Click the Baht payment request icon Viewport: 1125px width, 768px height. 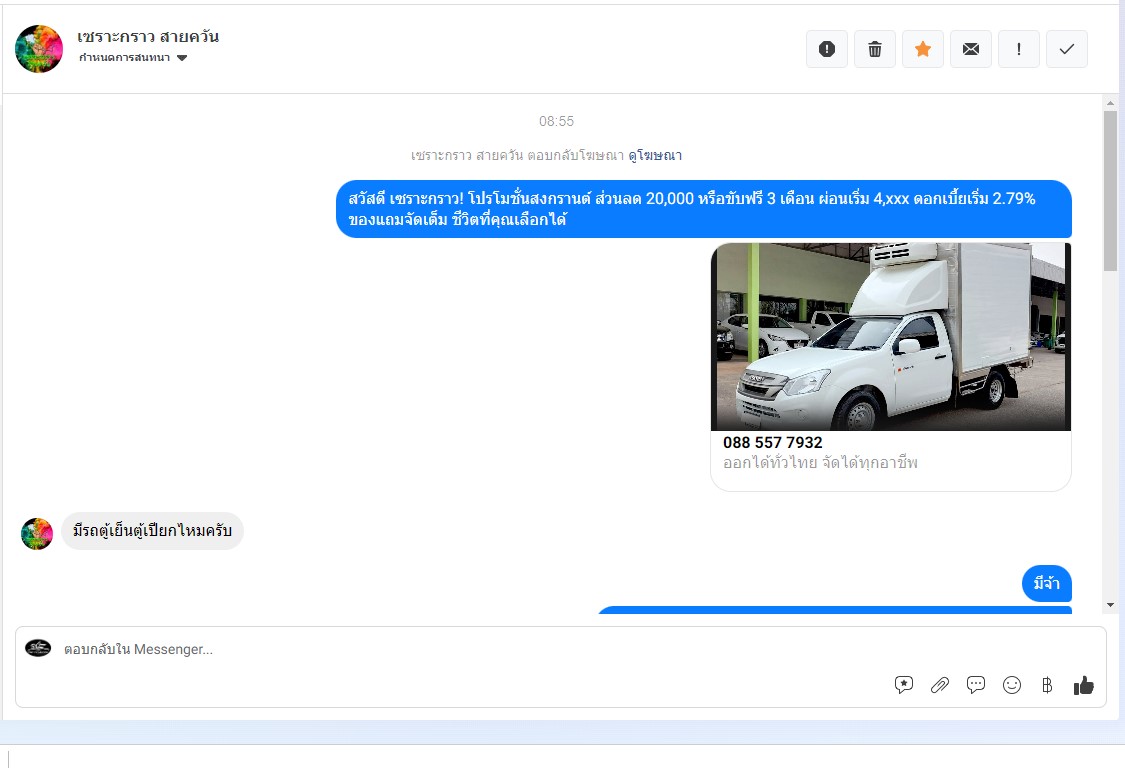[1047, 685]
